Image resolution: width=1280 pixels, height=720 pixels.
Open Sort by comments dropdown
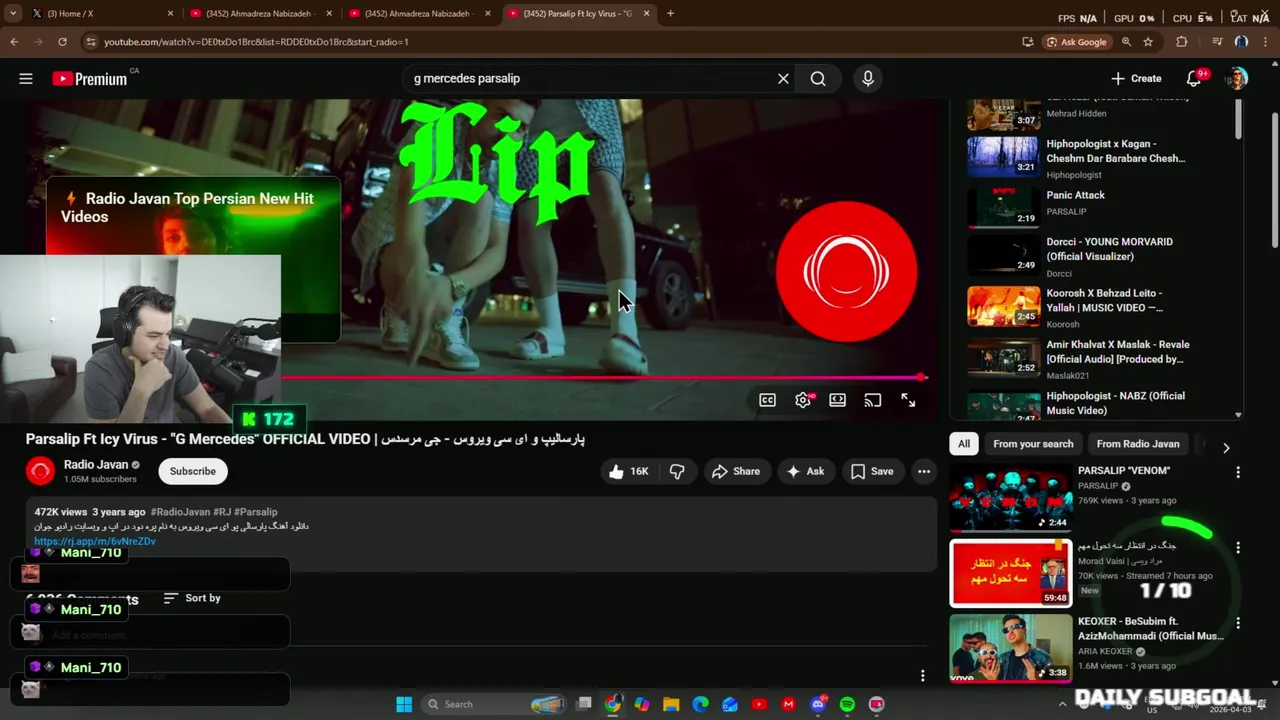click(192, 598)
